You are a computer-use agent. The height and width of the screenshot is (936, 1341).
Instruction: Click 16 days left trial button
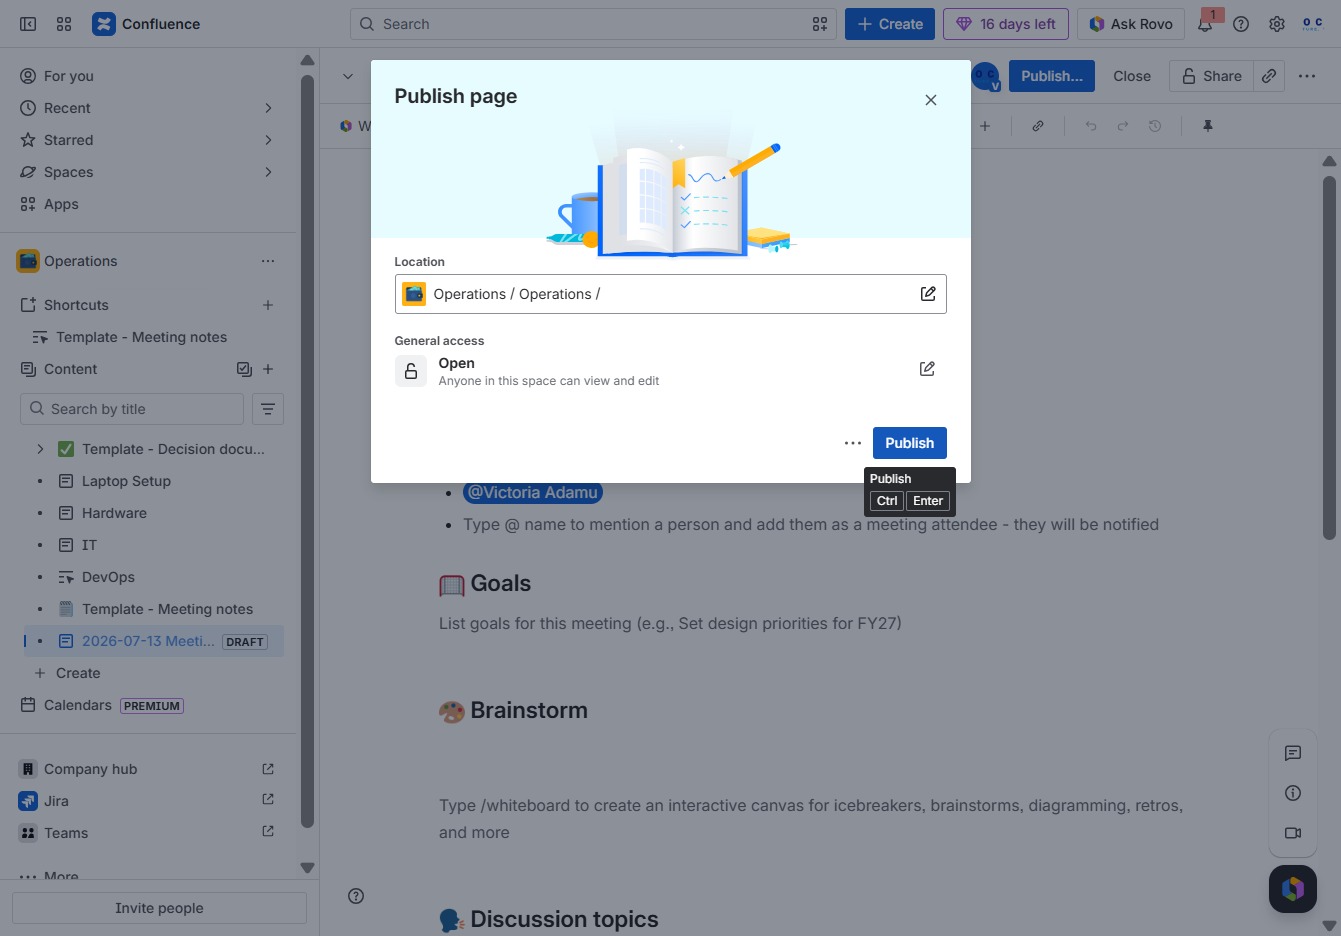pos(1006,24)
